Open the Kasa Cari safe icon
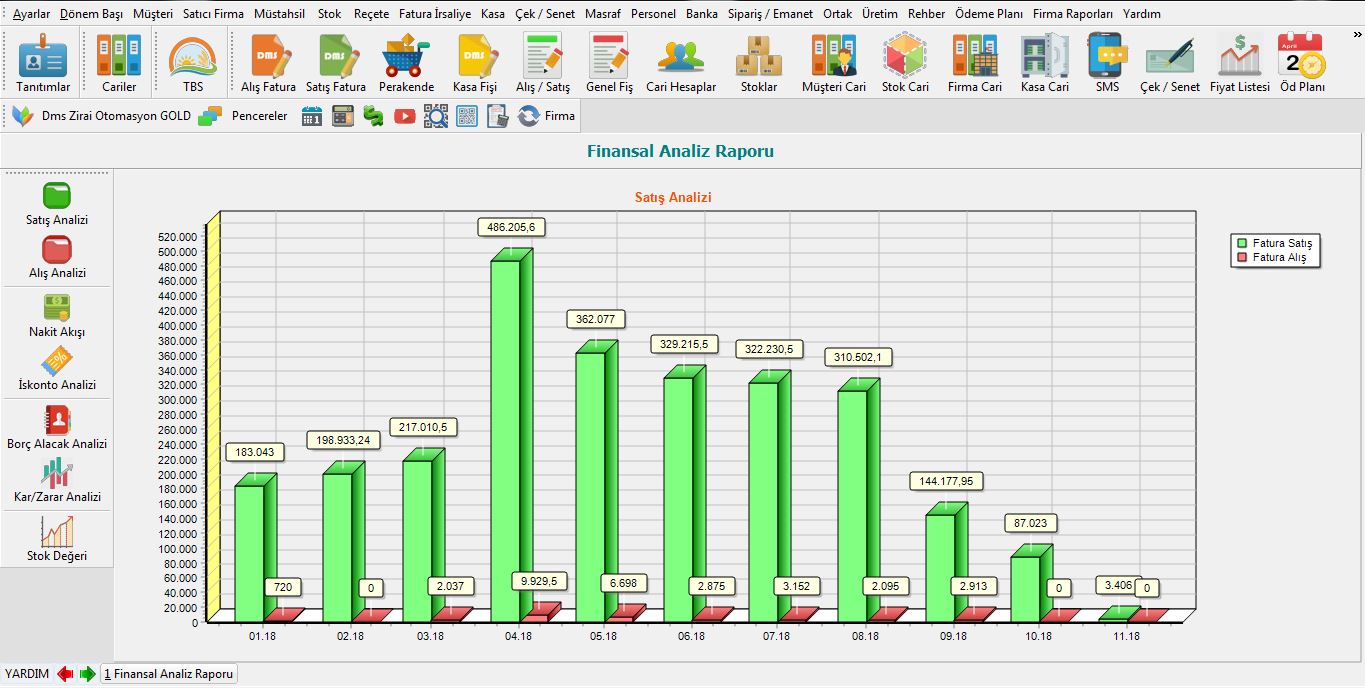The height and width of the screenshot is (688, 1365). pyautogui.click(x=1045, y=57)
